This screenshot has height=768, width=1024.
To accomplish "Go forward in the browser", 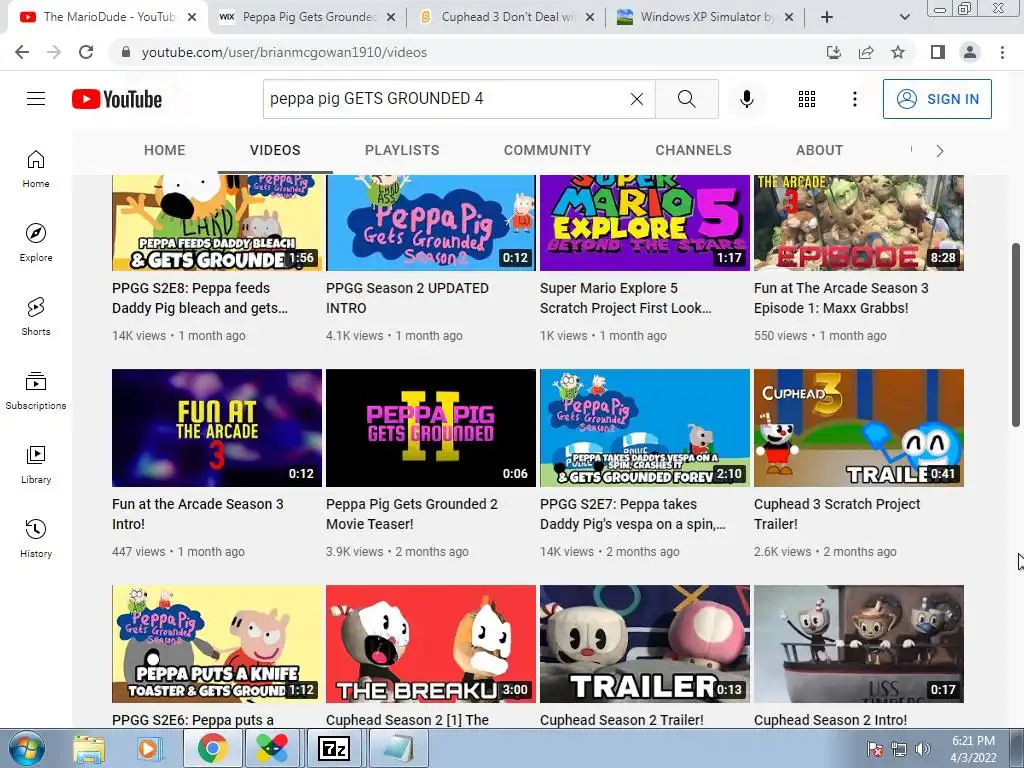I will pos(54,52).
